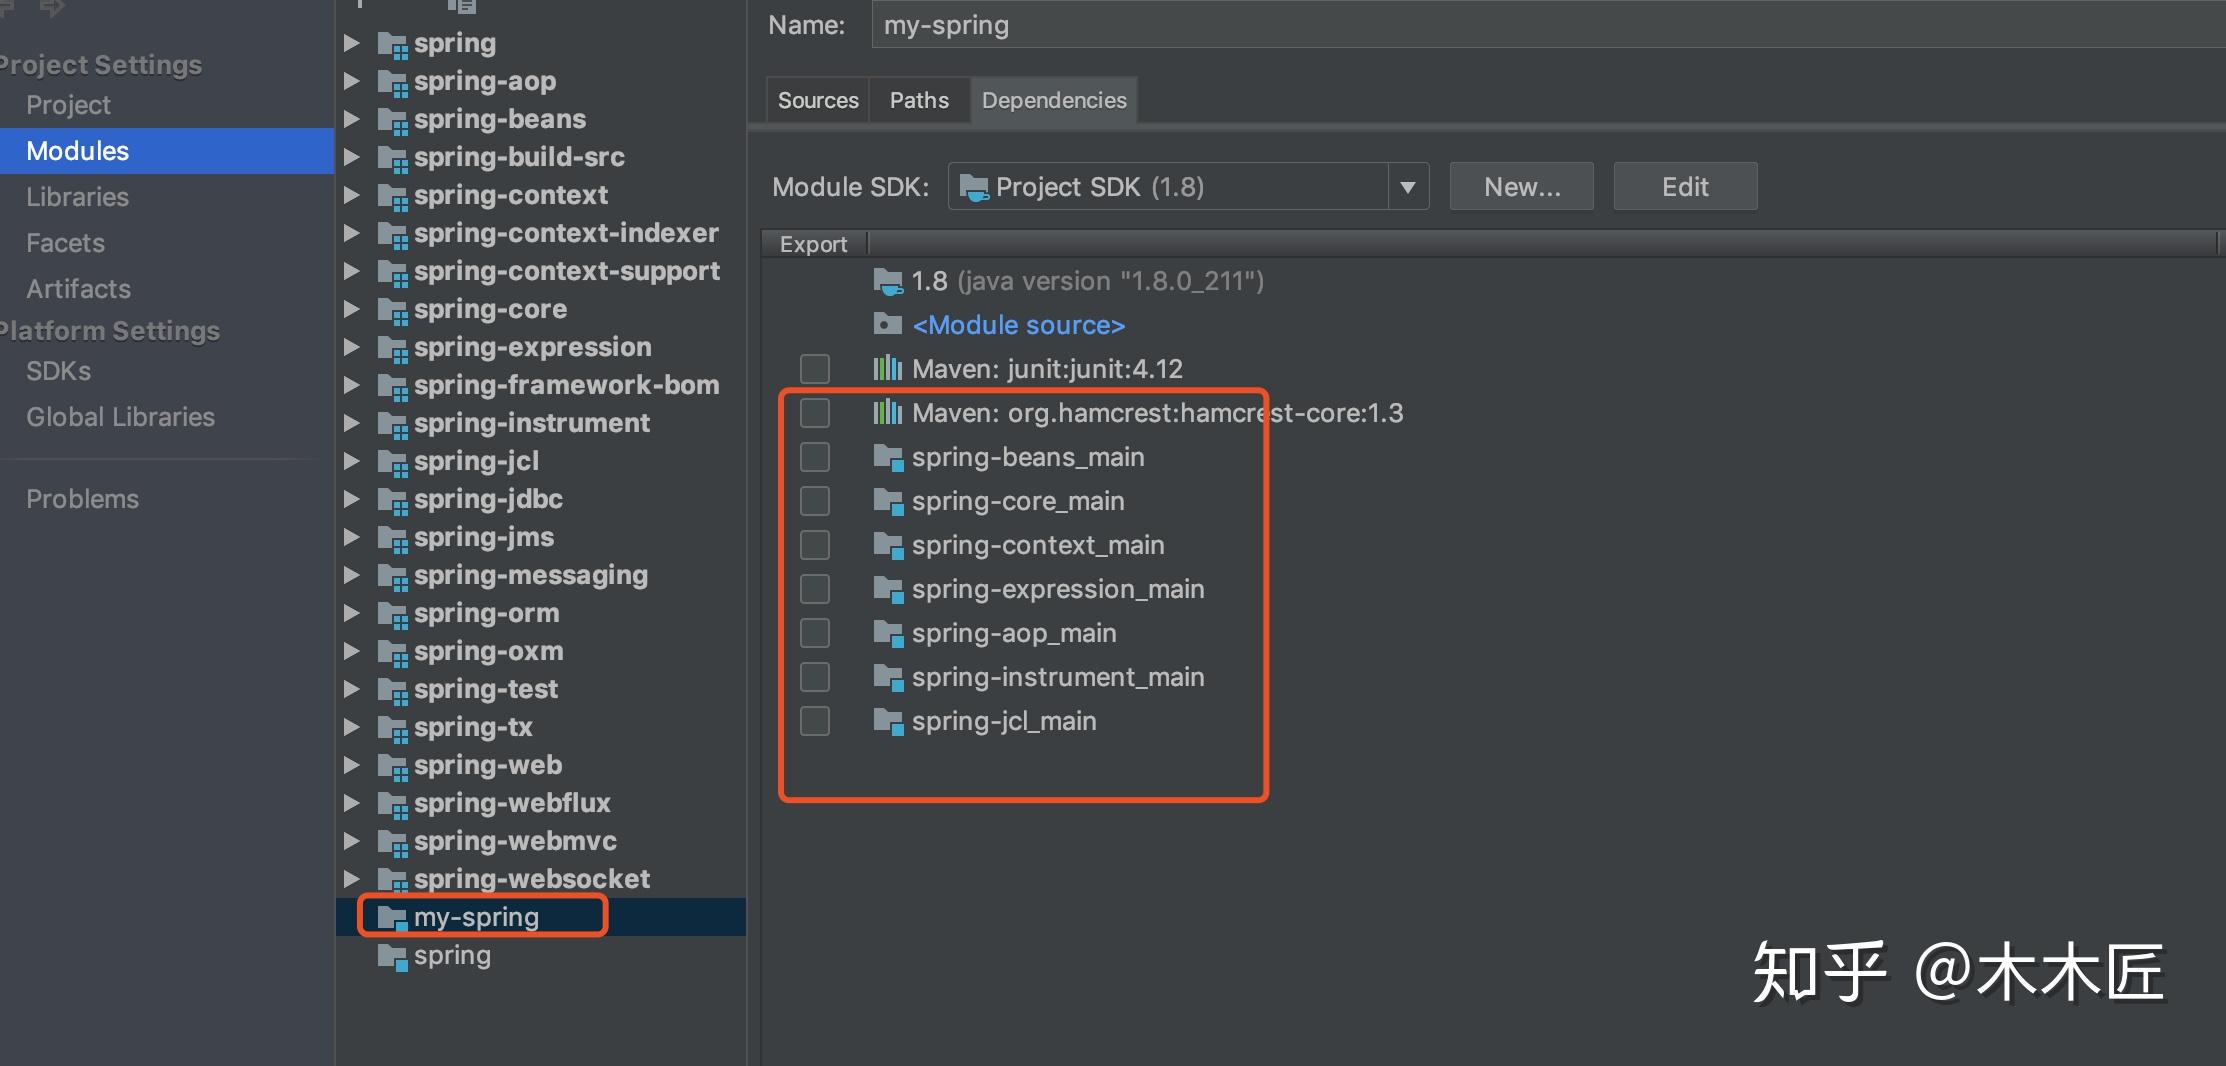Click the spring-websocket module folder icon

393,880
